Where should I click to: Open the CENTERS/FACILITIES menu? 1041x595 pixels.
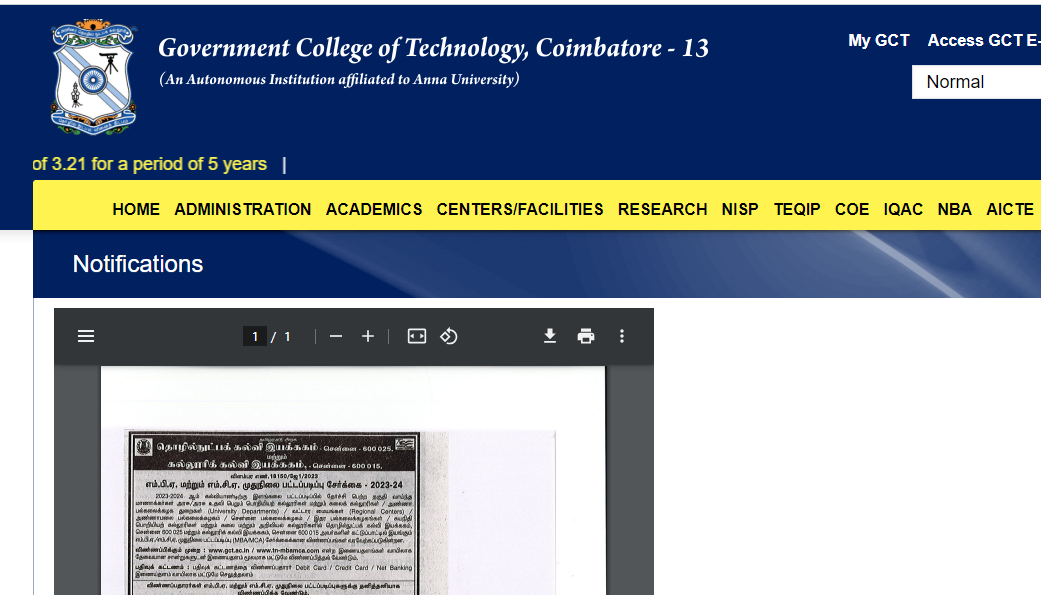point(520,209)
